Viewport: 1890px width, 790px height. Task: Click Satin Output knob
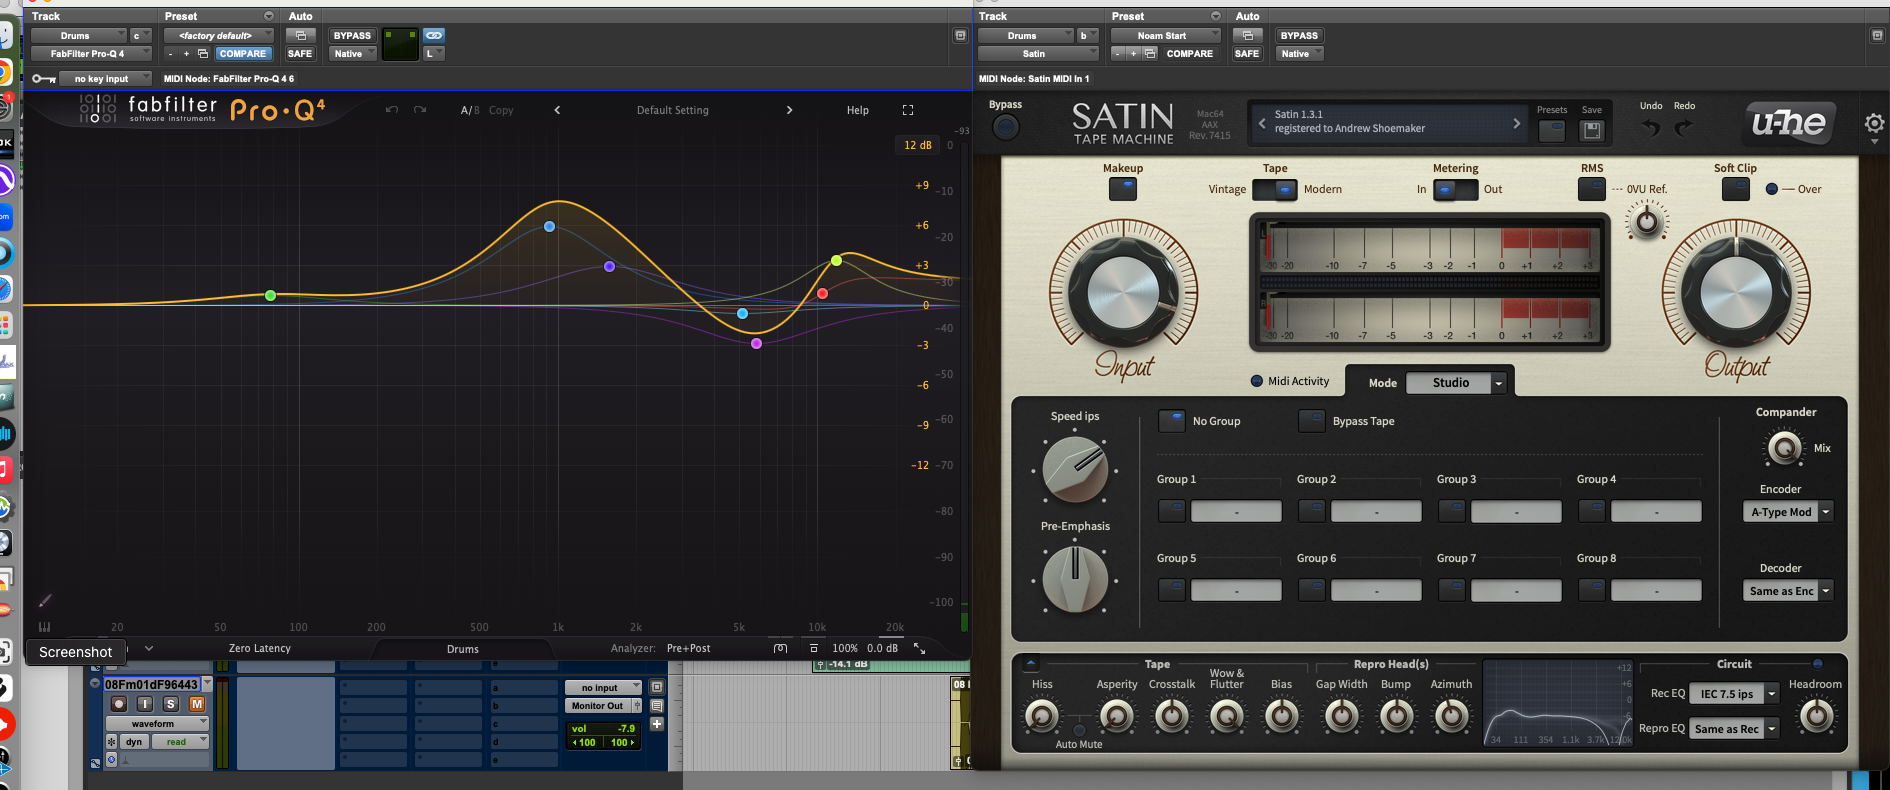tap(1736, 293)
